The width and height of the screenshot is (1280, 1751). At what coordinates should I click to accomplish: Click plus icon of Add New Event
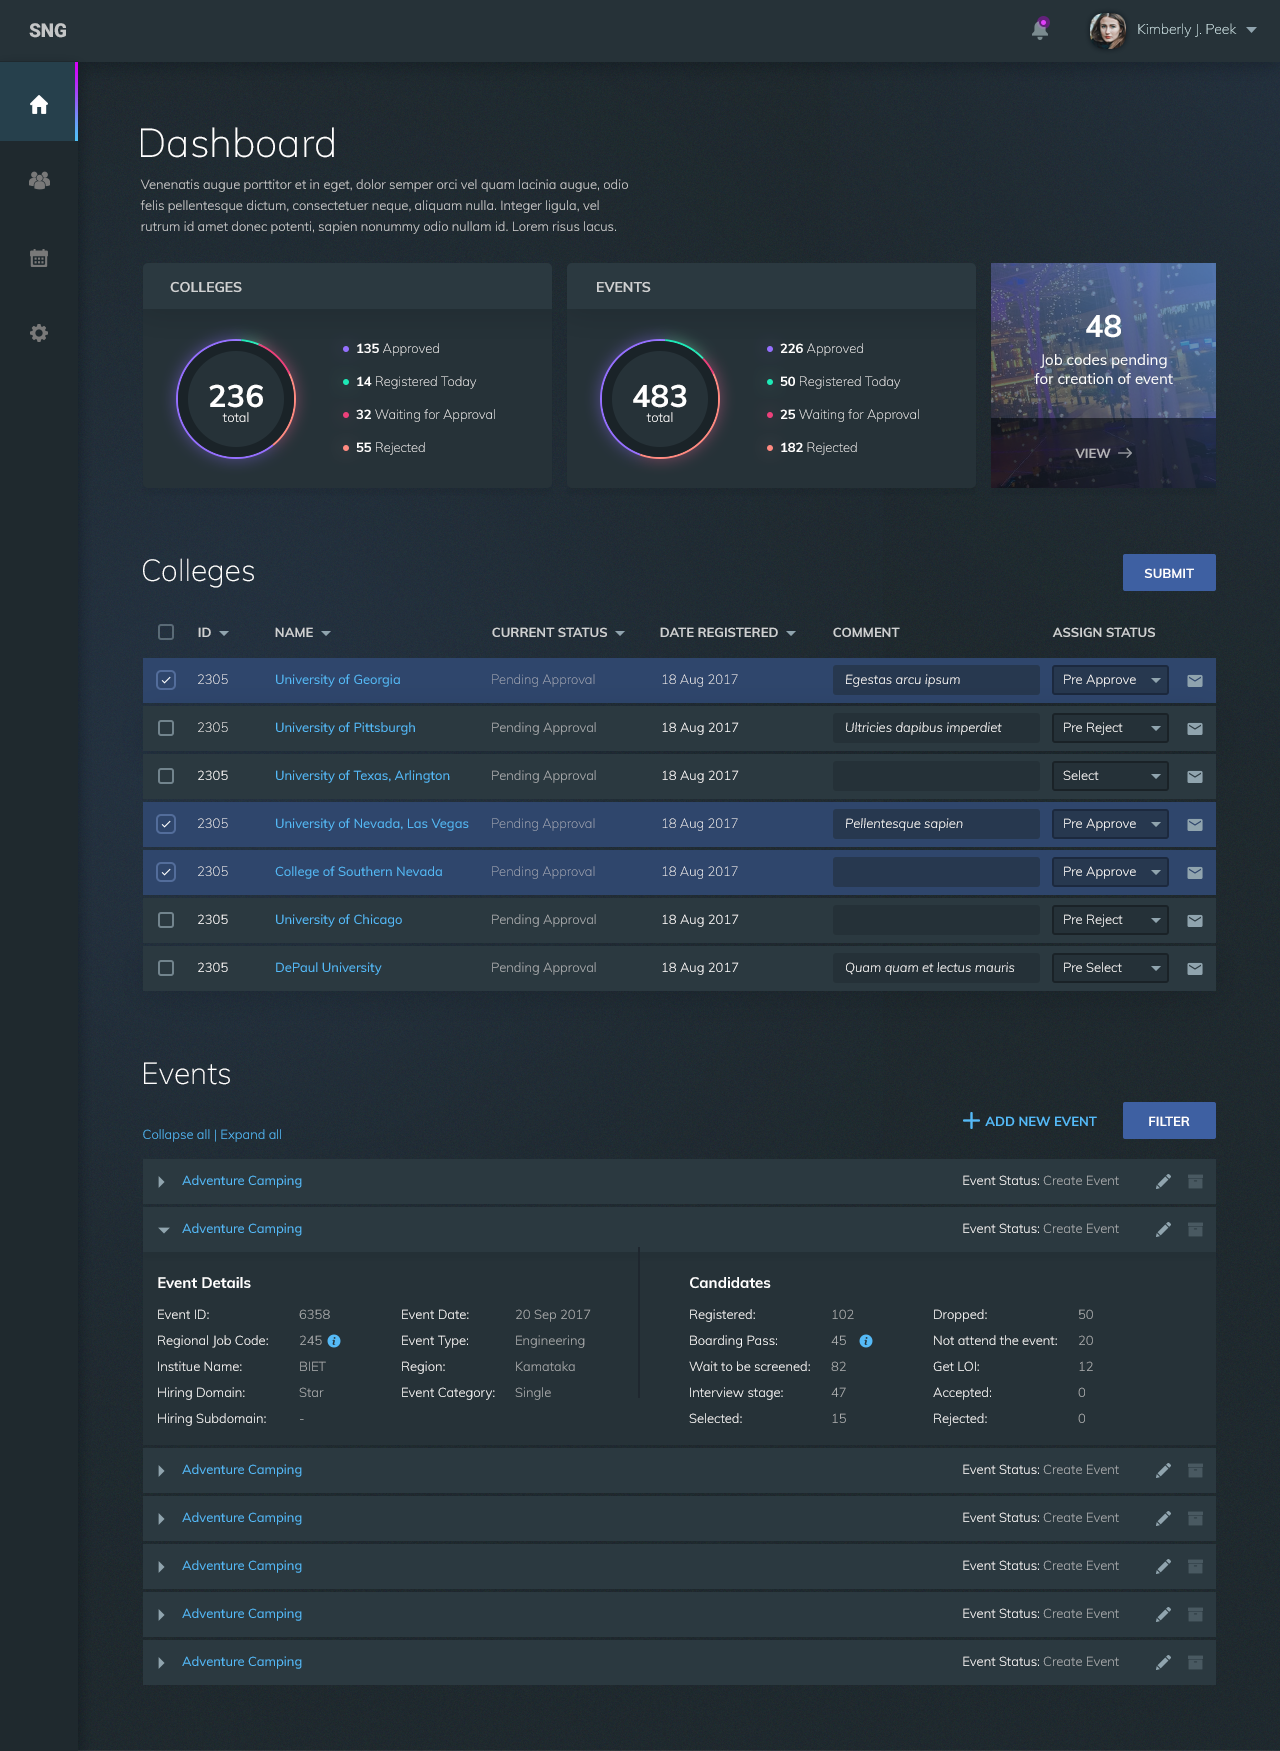point(971,1121)
